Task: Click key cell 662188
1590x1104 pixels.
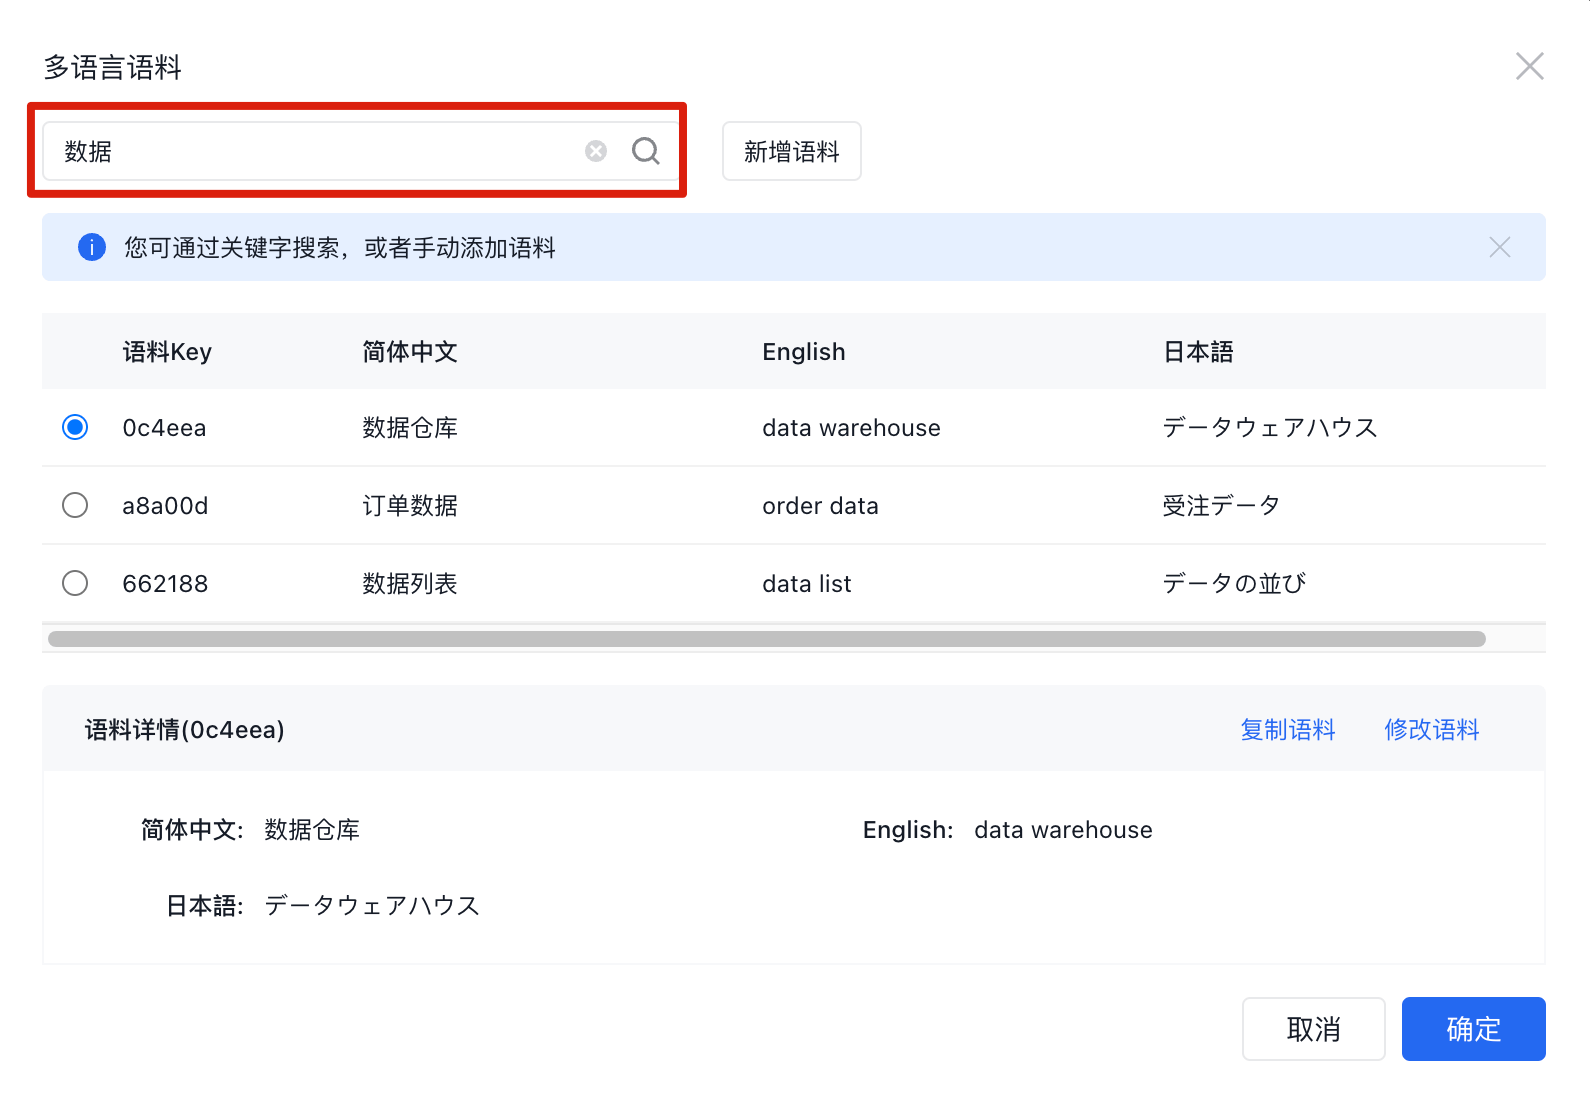Action: 165,584
